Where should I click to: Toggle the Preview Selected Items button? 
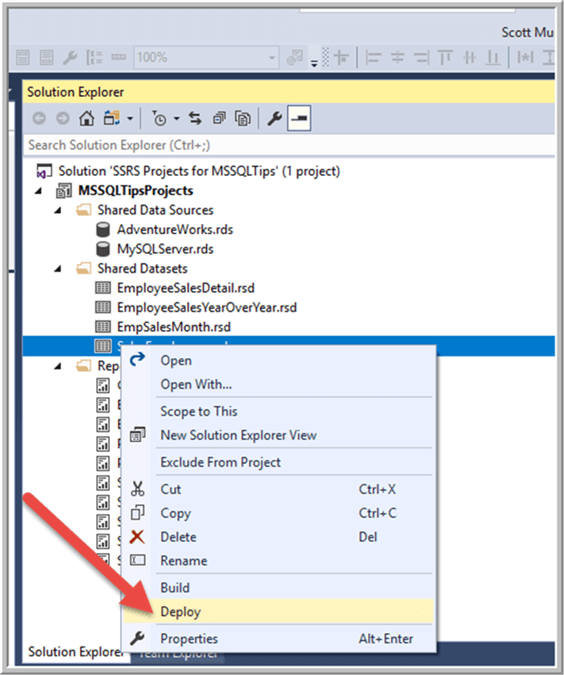(299, 118)
